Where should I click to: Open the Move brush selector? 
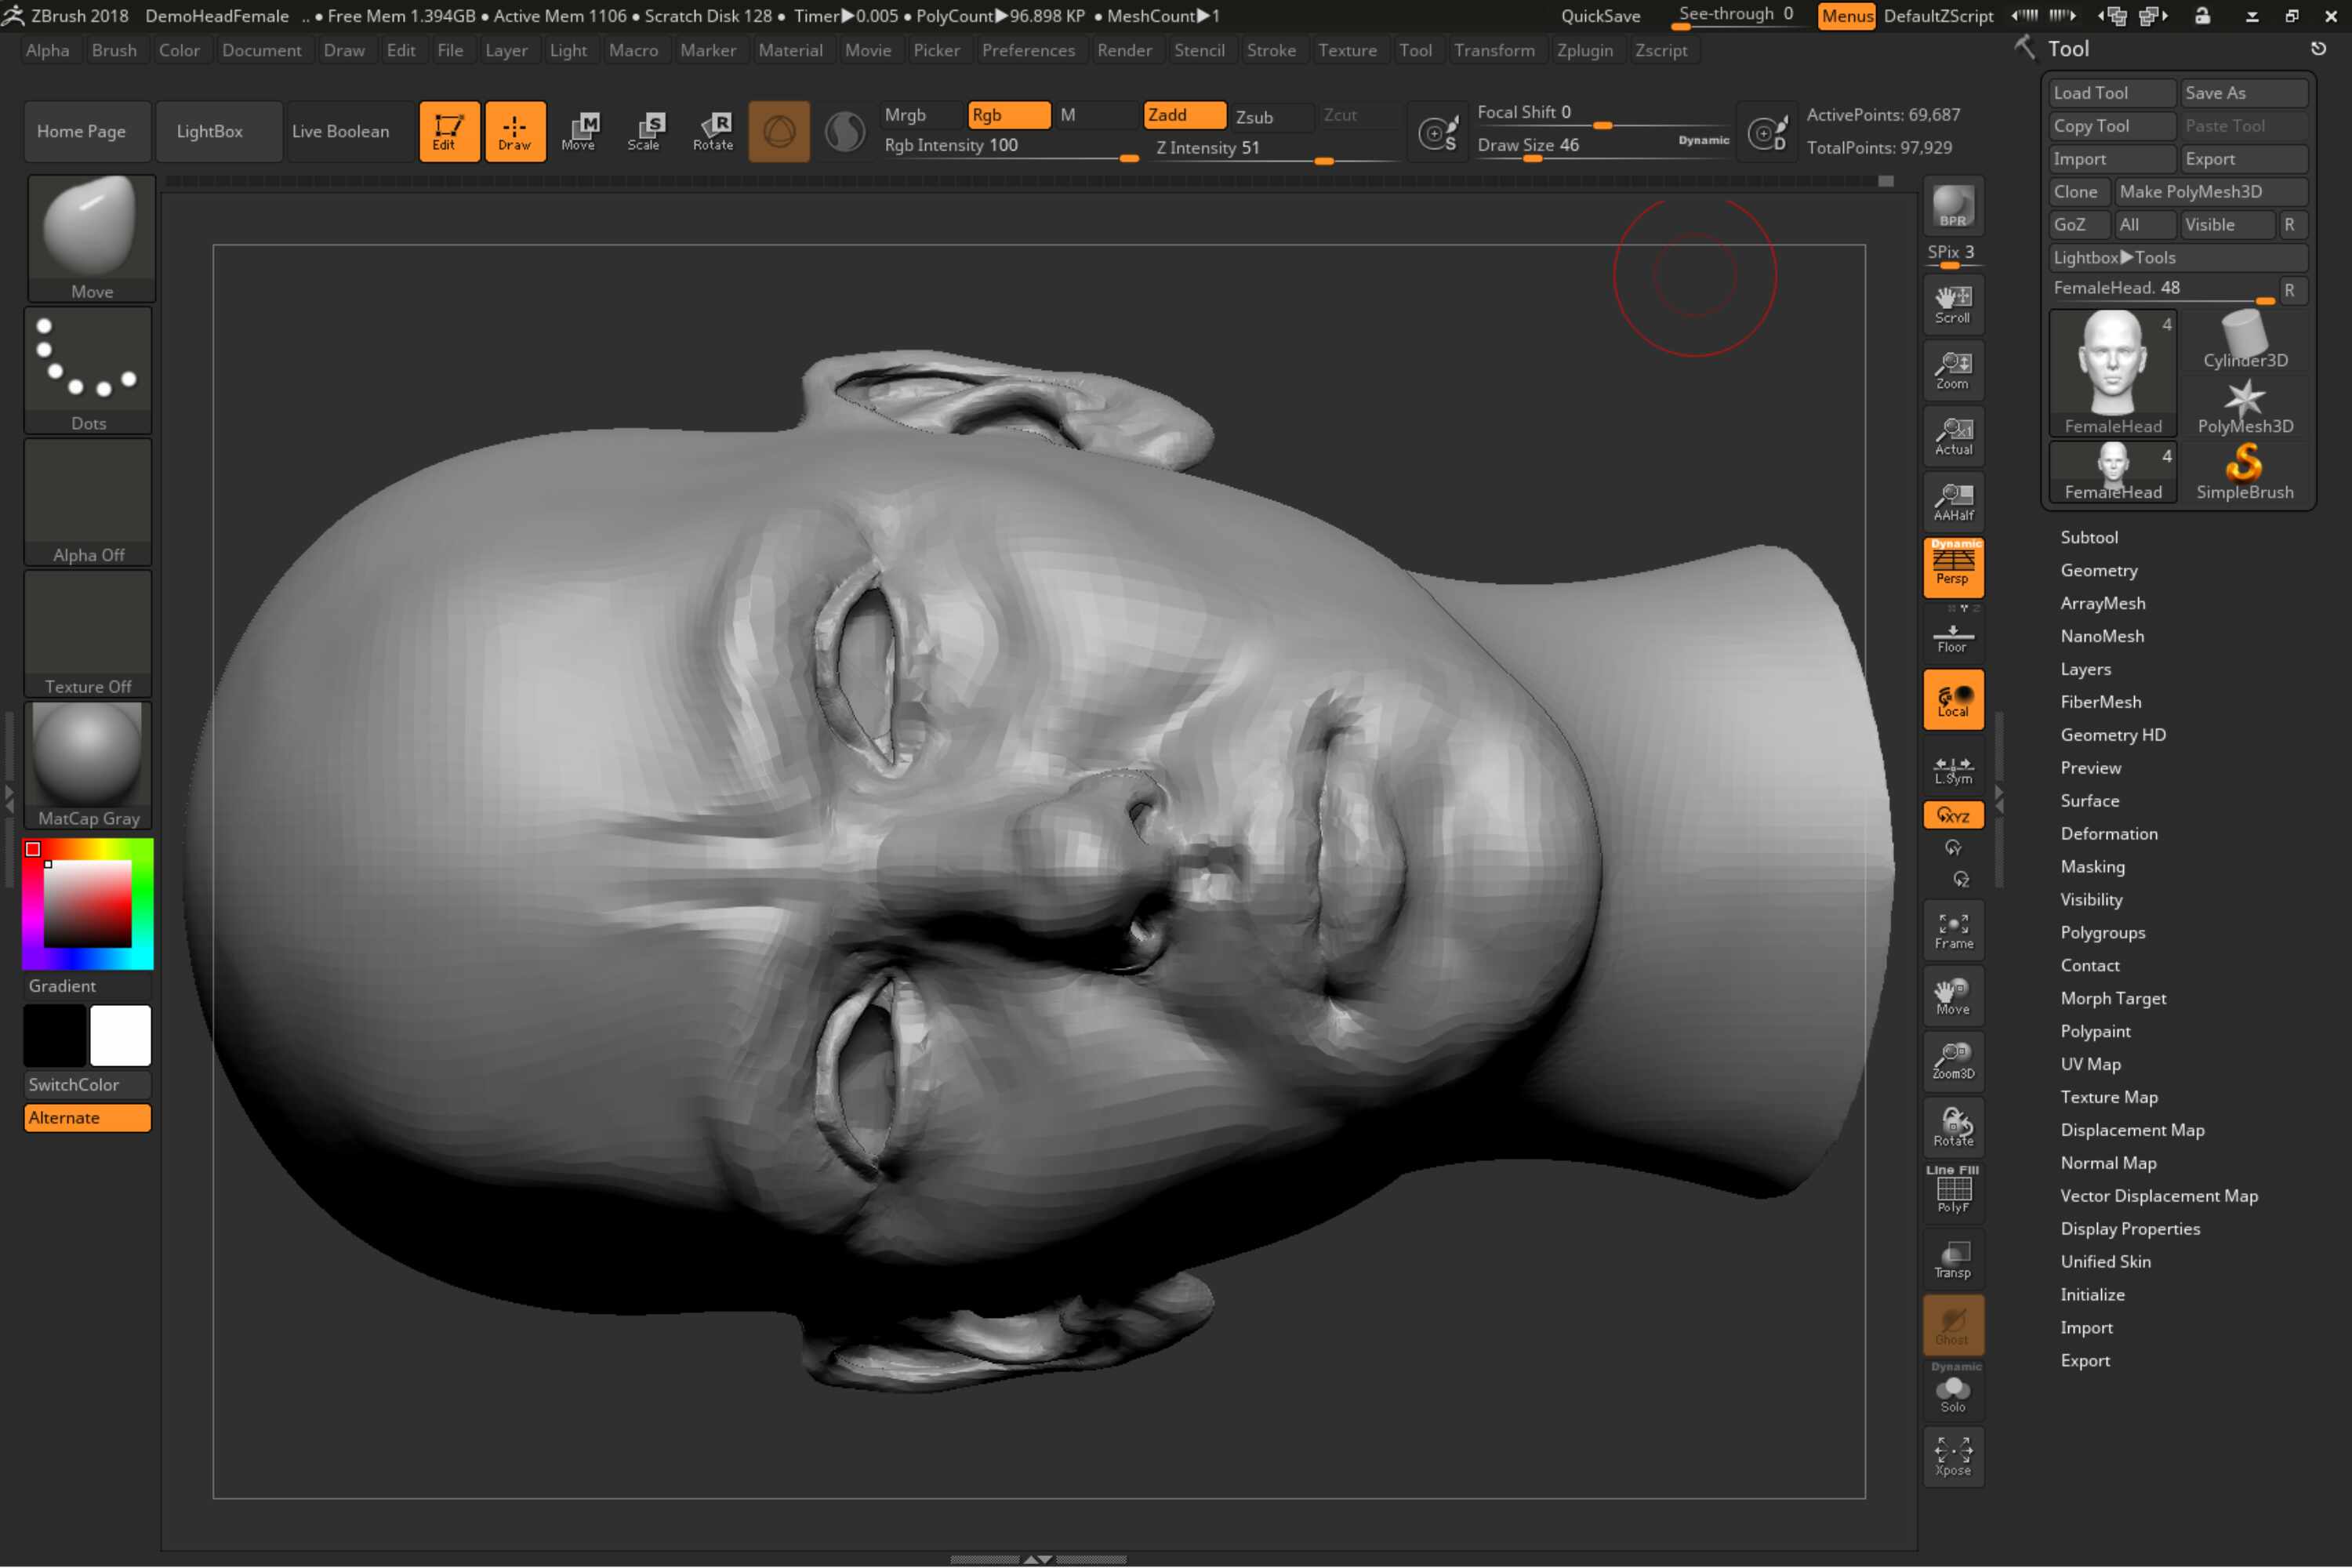point(90,238)
